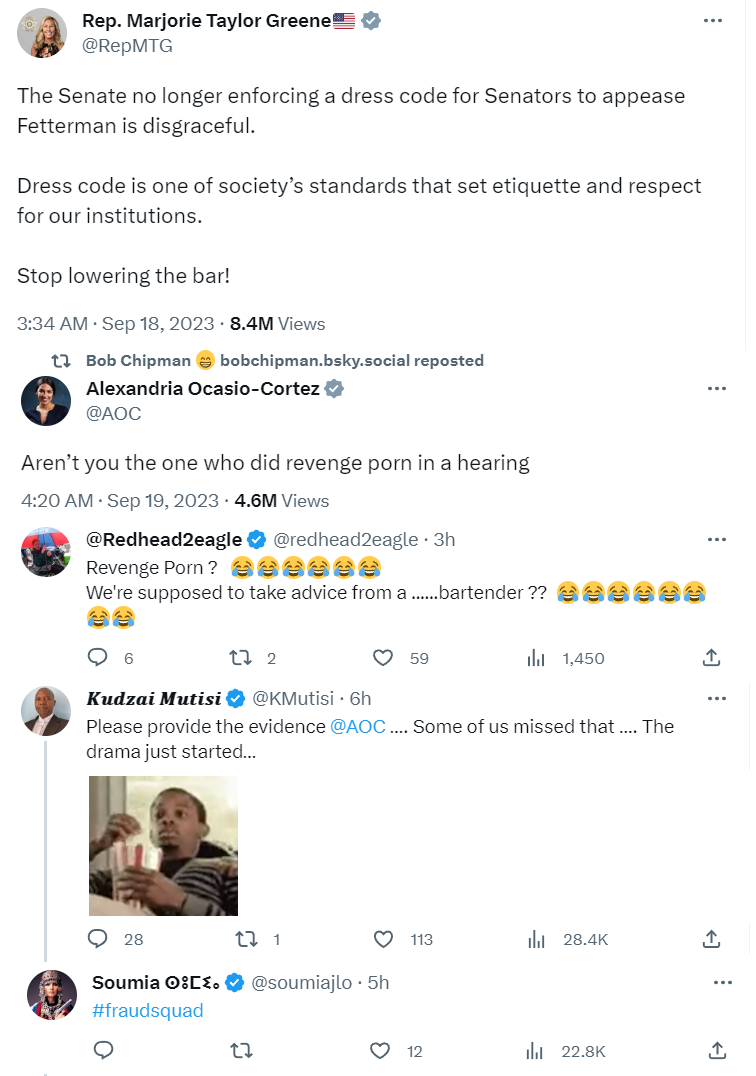Open the @redhead2eagle handle link
The width and height of the screenshot is (756, 1076).
click(346, 540)
